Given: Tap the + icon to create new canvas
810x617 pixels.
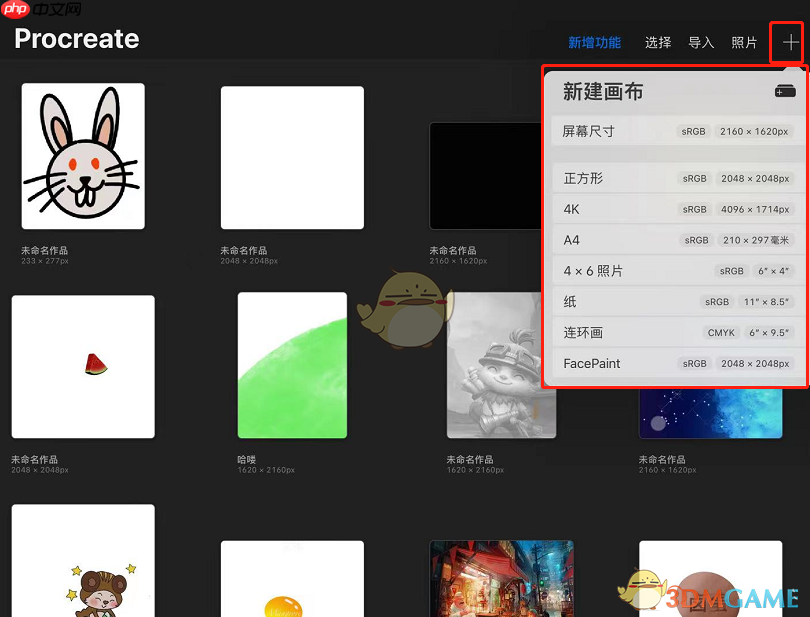Looking at the screenshot, I should click(789, 43).
